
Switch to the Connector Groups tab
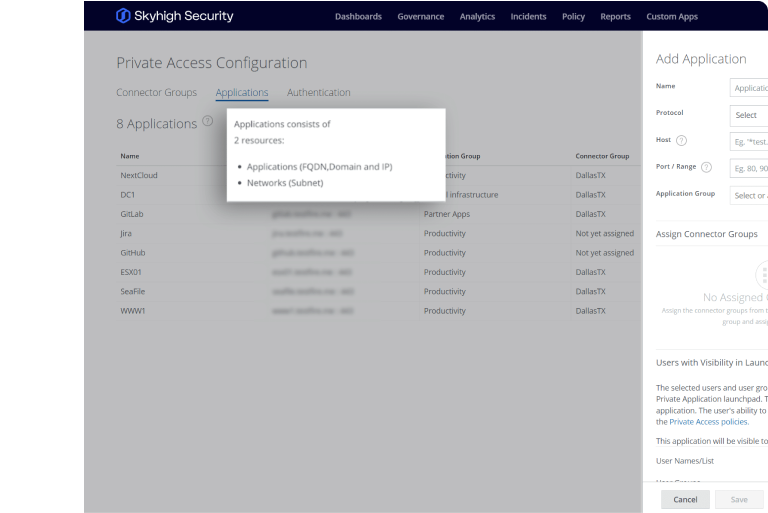pos(156,92)
